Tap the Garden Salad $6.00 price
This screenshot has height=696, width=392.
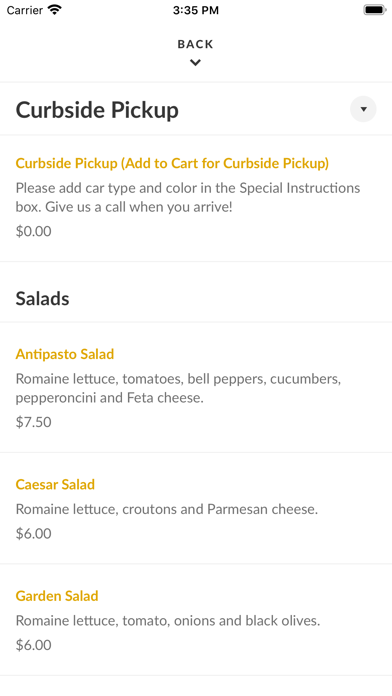[34, 645]
